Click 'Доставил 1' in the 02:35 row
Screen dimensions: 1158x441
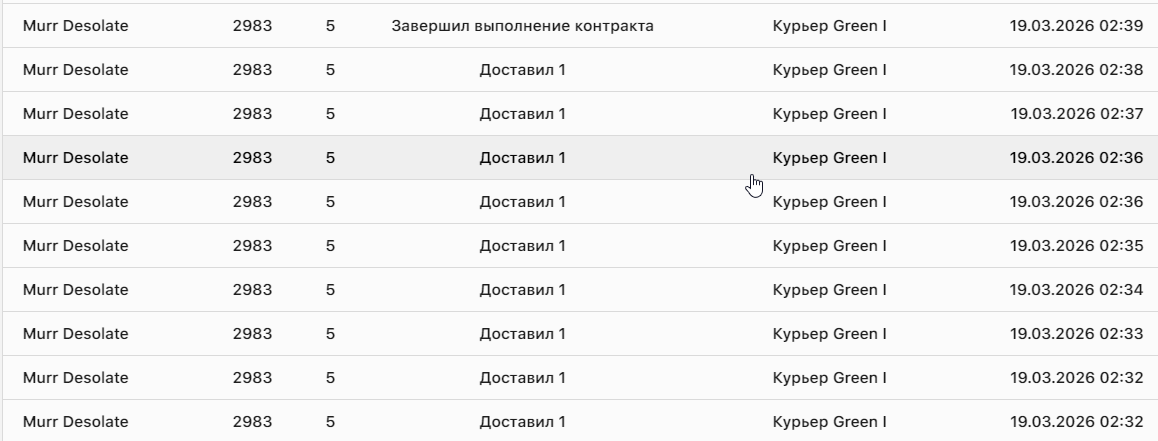[522, 246]
